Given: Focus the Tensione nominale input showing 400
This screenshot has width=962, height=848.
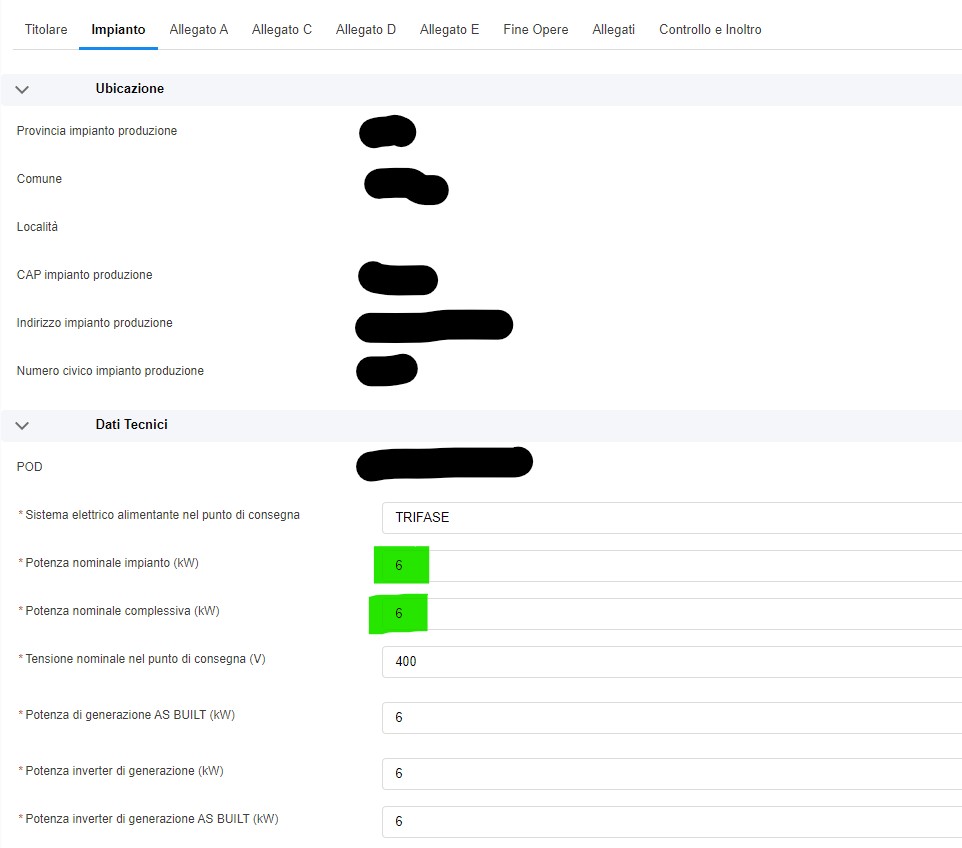Looking at the screenshot, I should 670,662.
